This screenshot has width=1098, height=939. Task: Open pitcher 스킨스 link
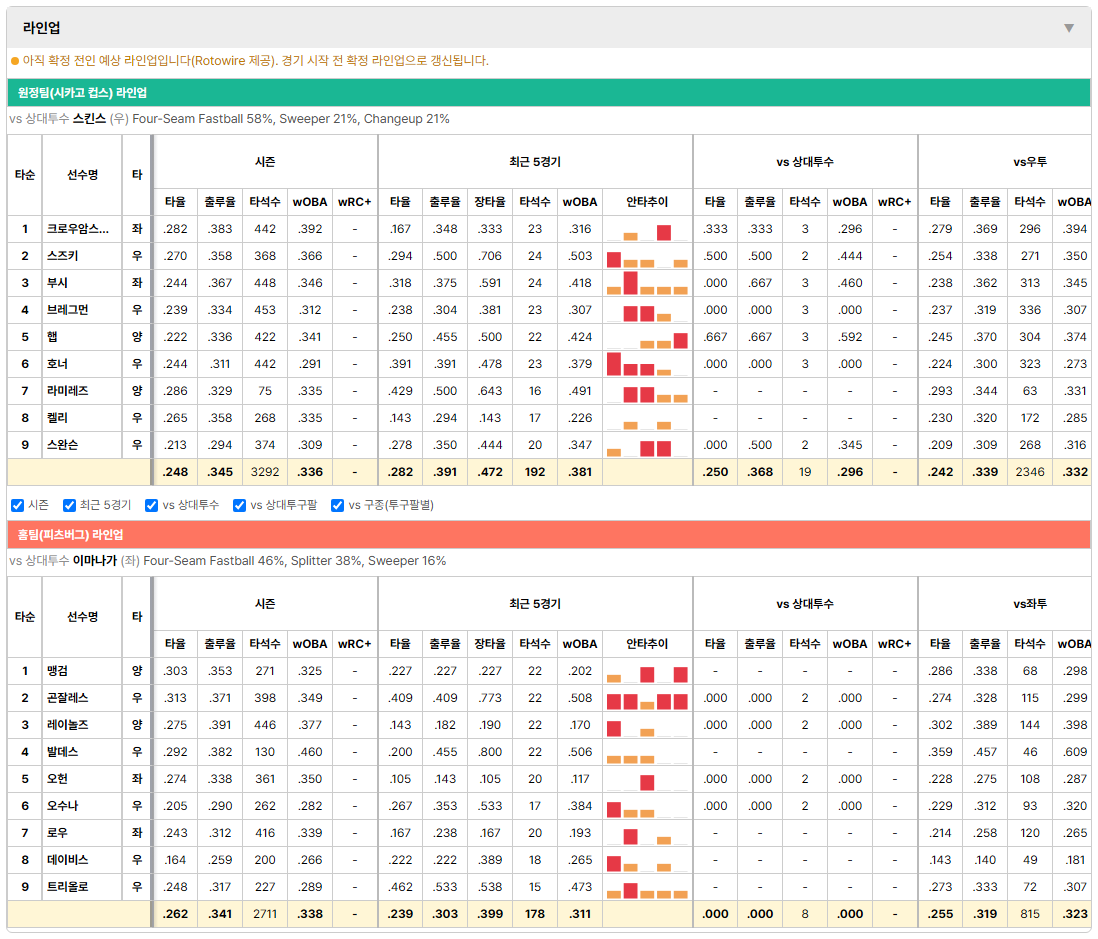point(89,119)
